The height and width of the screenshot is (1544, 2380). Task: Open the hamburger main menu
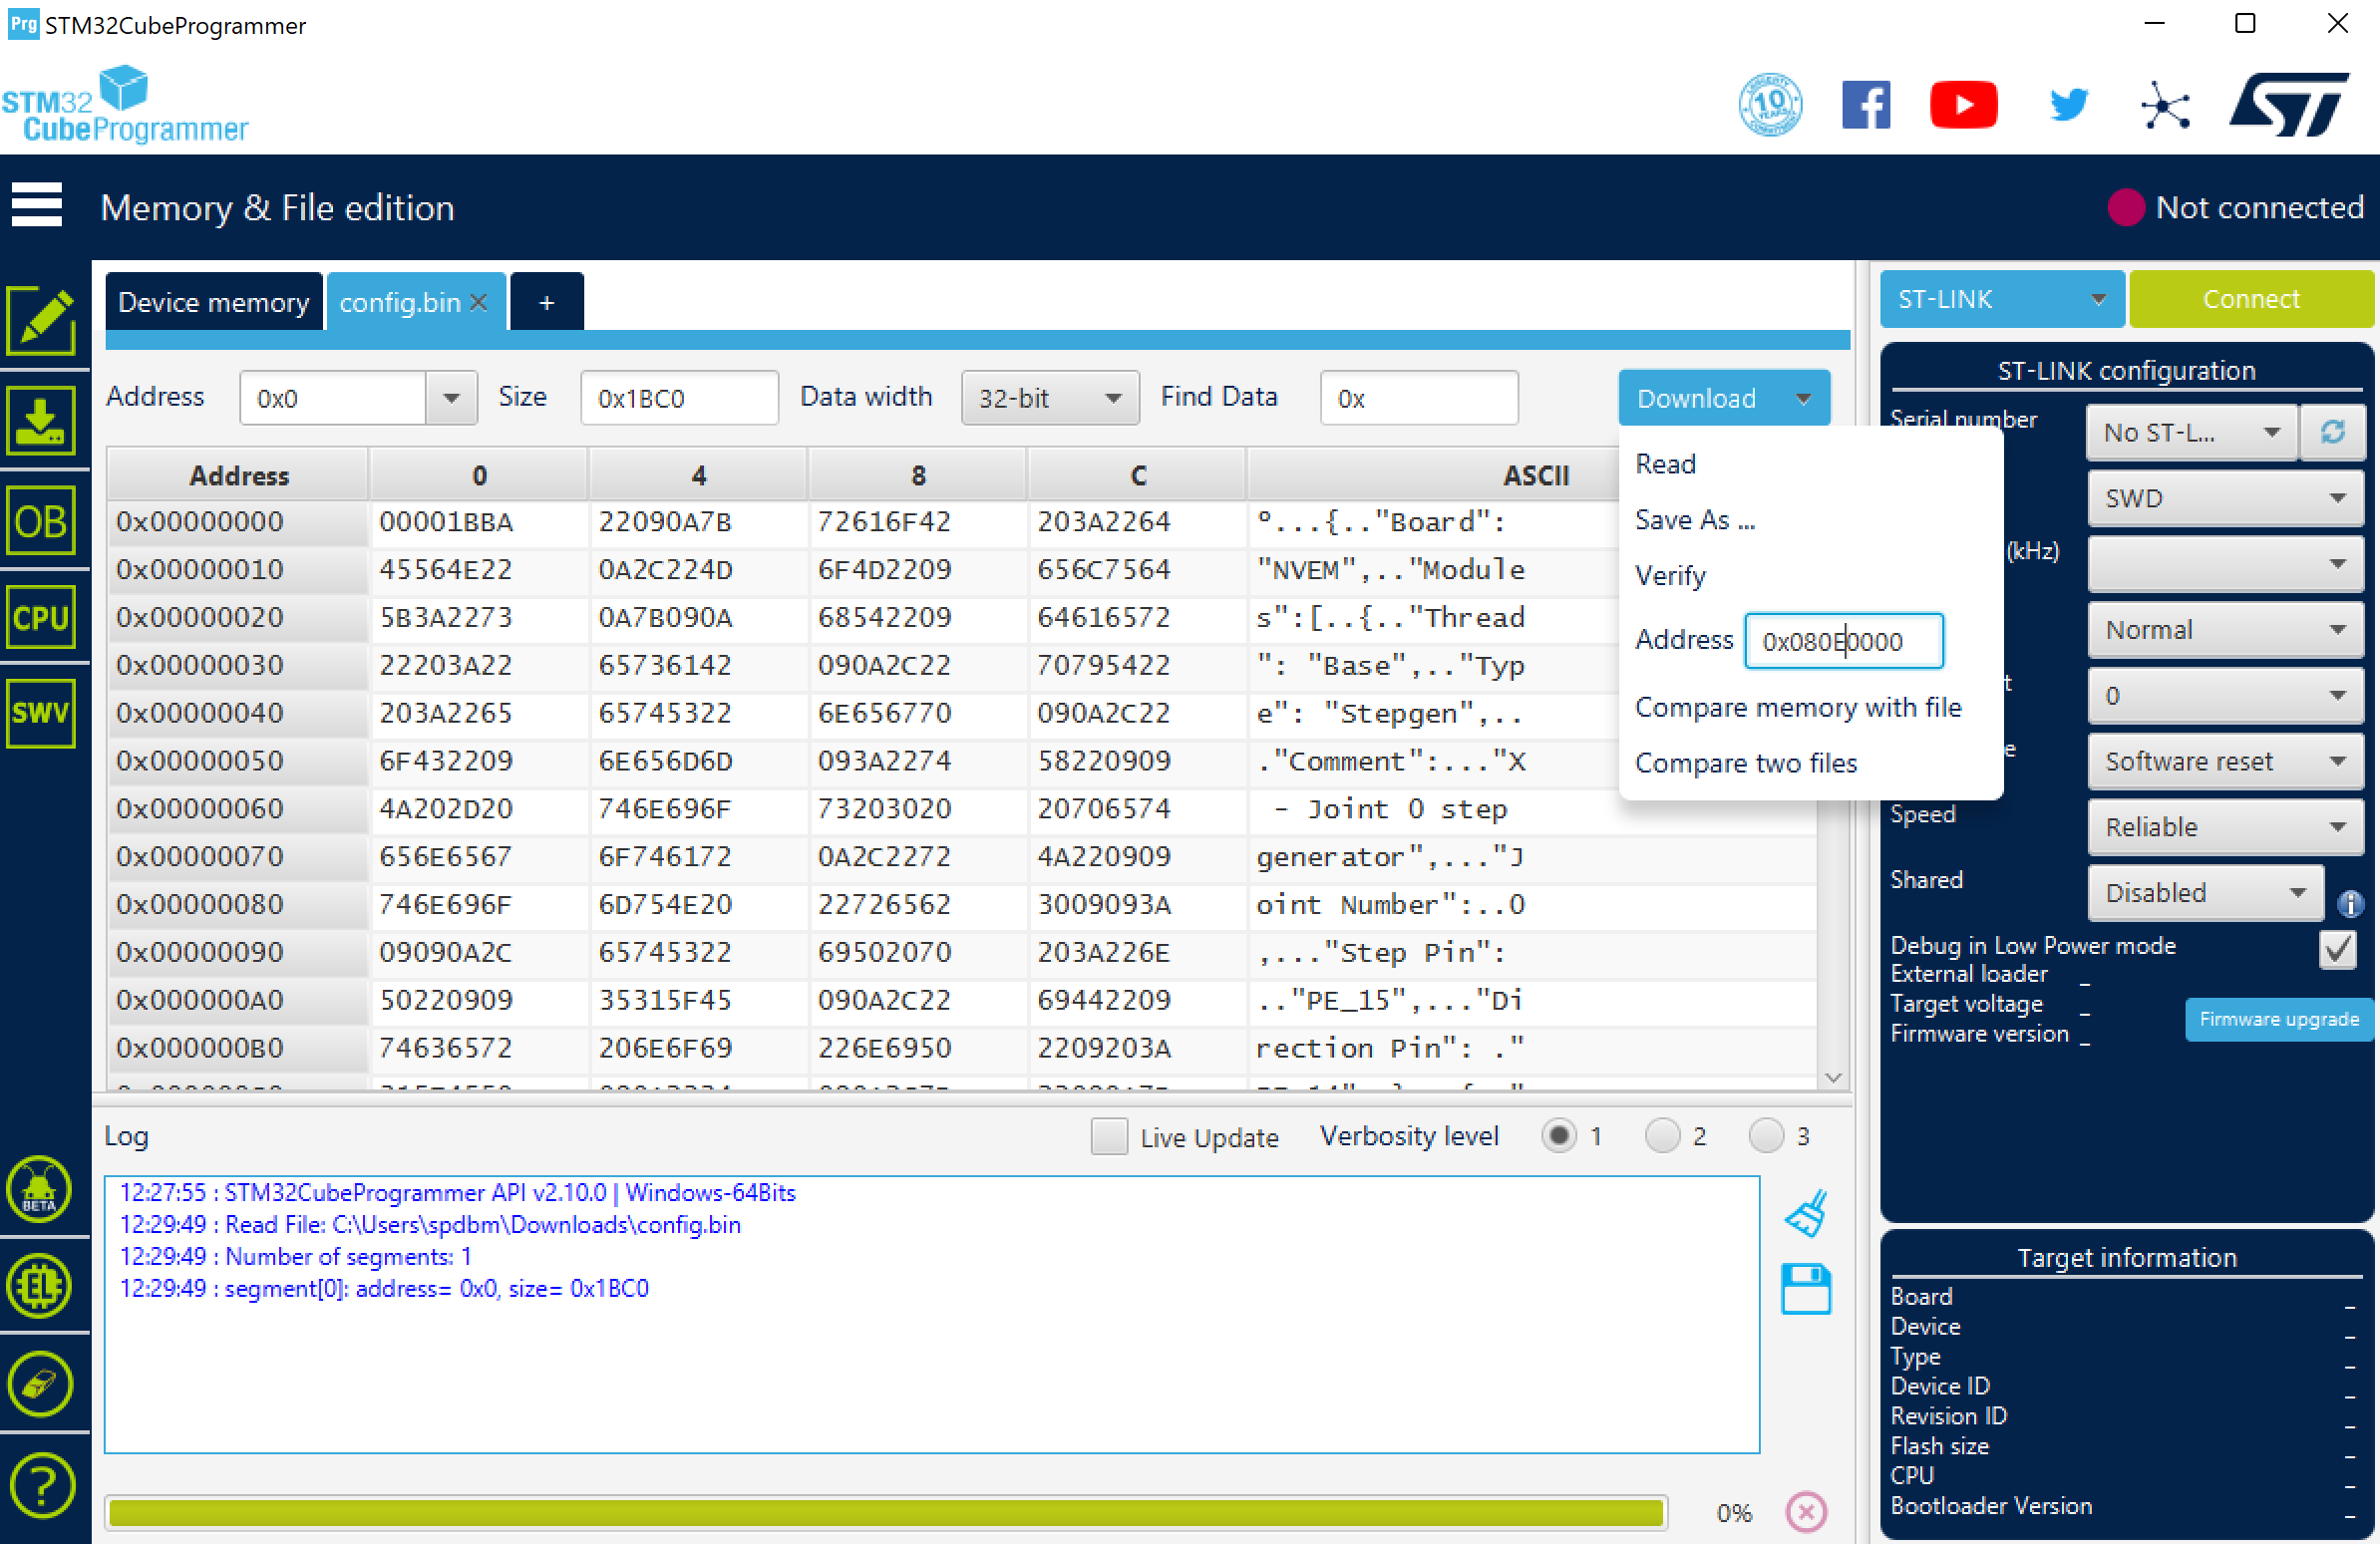coord(37,205)
